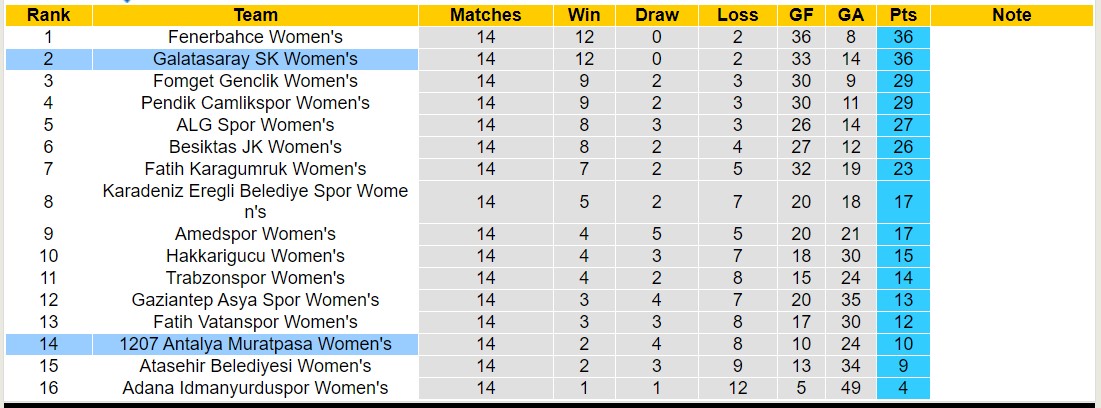
Task: Open Adana Idmanyurduspor Women's team
Action: [255, 388]
